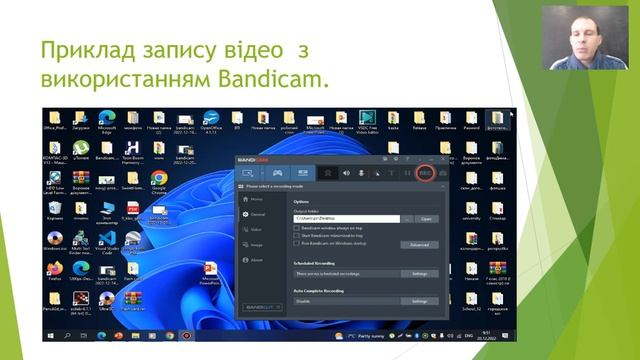Viewport: 640px width, 360px height.
Task: Select Windows.iso disc icon on desktop
Action: (x=55, y=241)
